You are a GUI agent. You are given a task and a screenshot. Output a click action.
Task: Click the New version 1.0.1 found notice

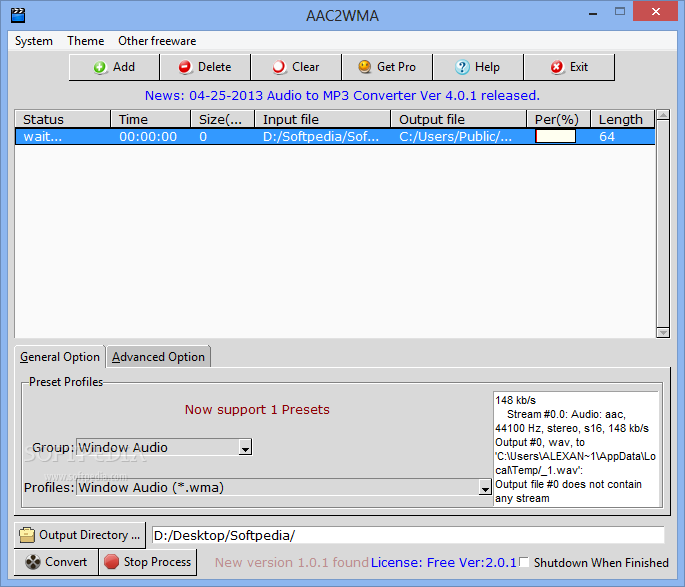coord(292,563)
